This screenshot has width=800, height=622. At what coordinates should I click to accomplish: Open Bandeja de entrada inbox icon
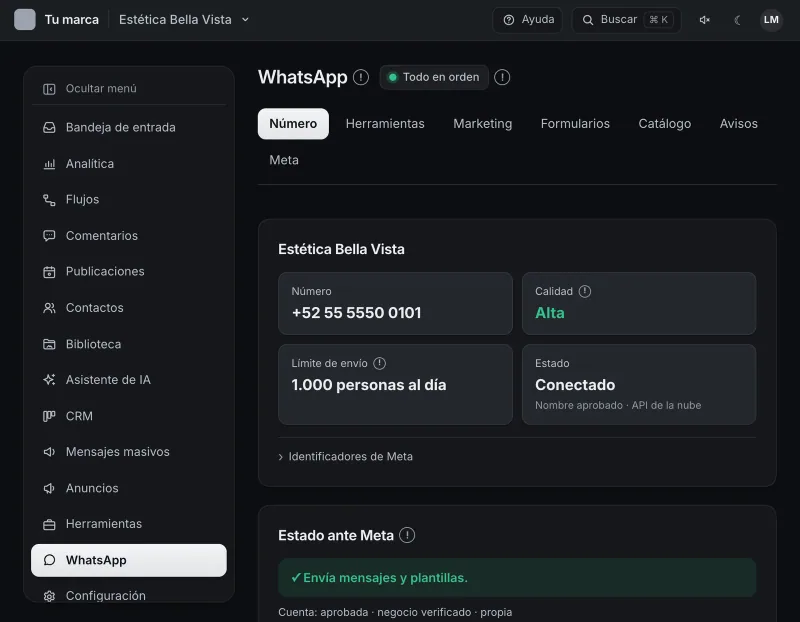49,128
